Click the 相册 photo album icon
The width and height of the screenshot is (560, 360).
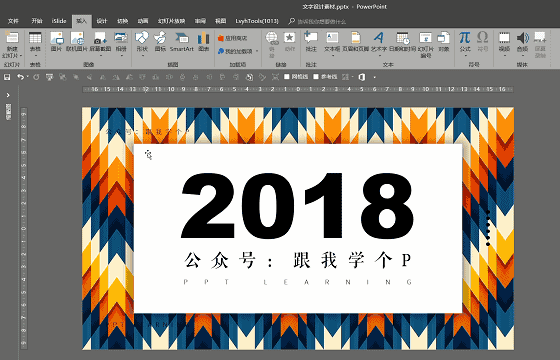point(121,38)
